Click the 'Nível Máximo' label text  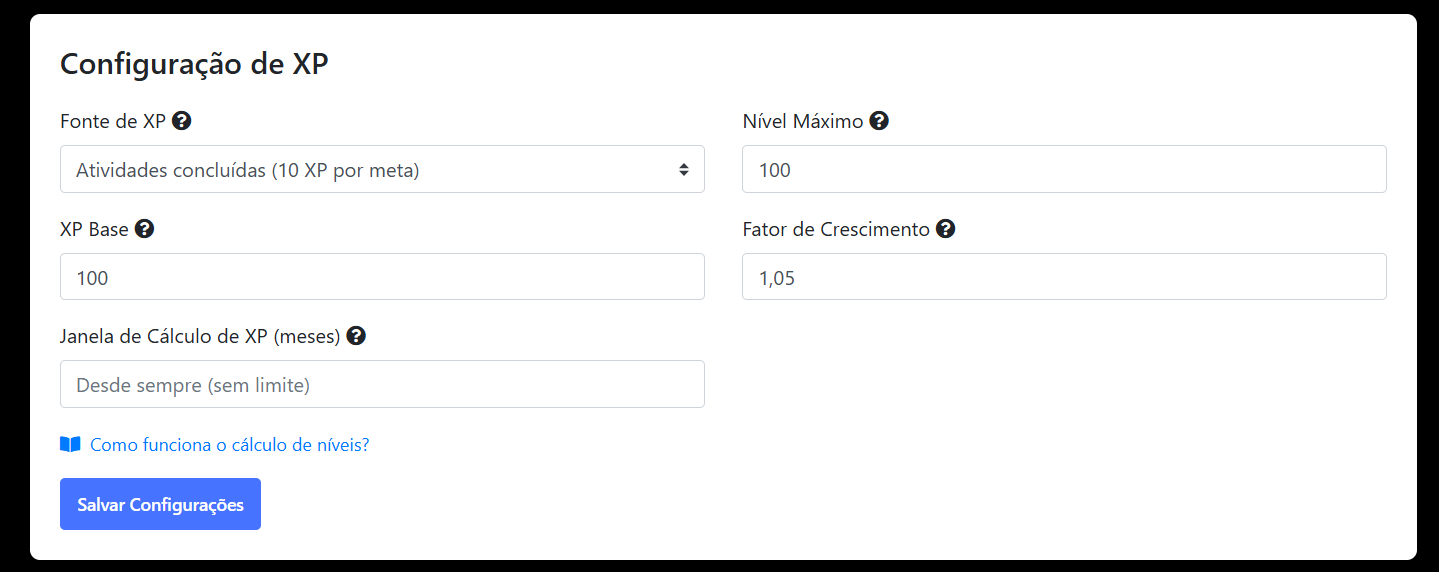pyautogui.click(x=803, y=122)
